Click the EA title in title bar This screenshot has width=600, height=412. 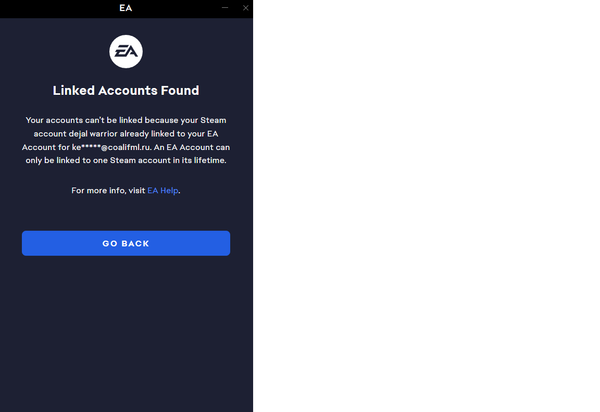point(126,8)
